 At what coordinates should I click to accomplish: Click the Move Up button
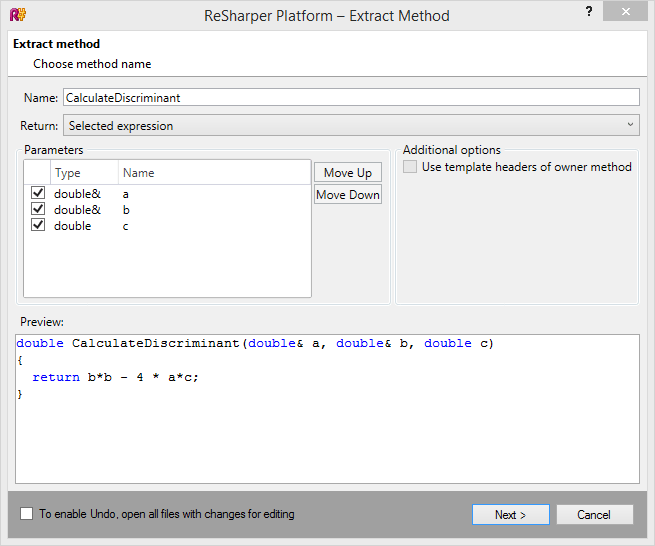pyautogui.click(x=348, y=173)
